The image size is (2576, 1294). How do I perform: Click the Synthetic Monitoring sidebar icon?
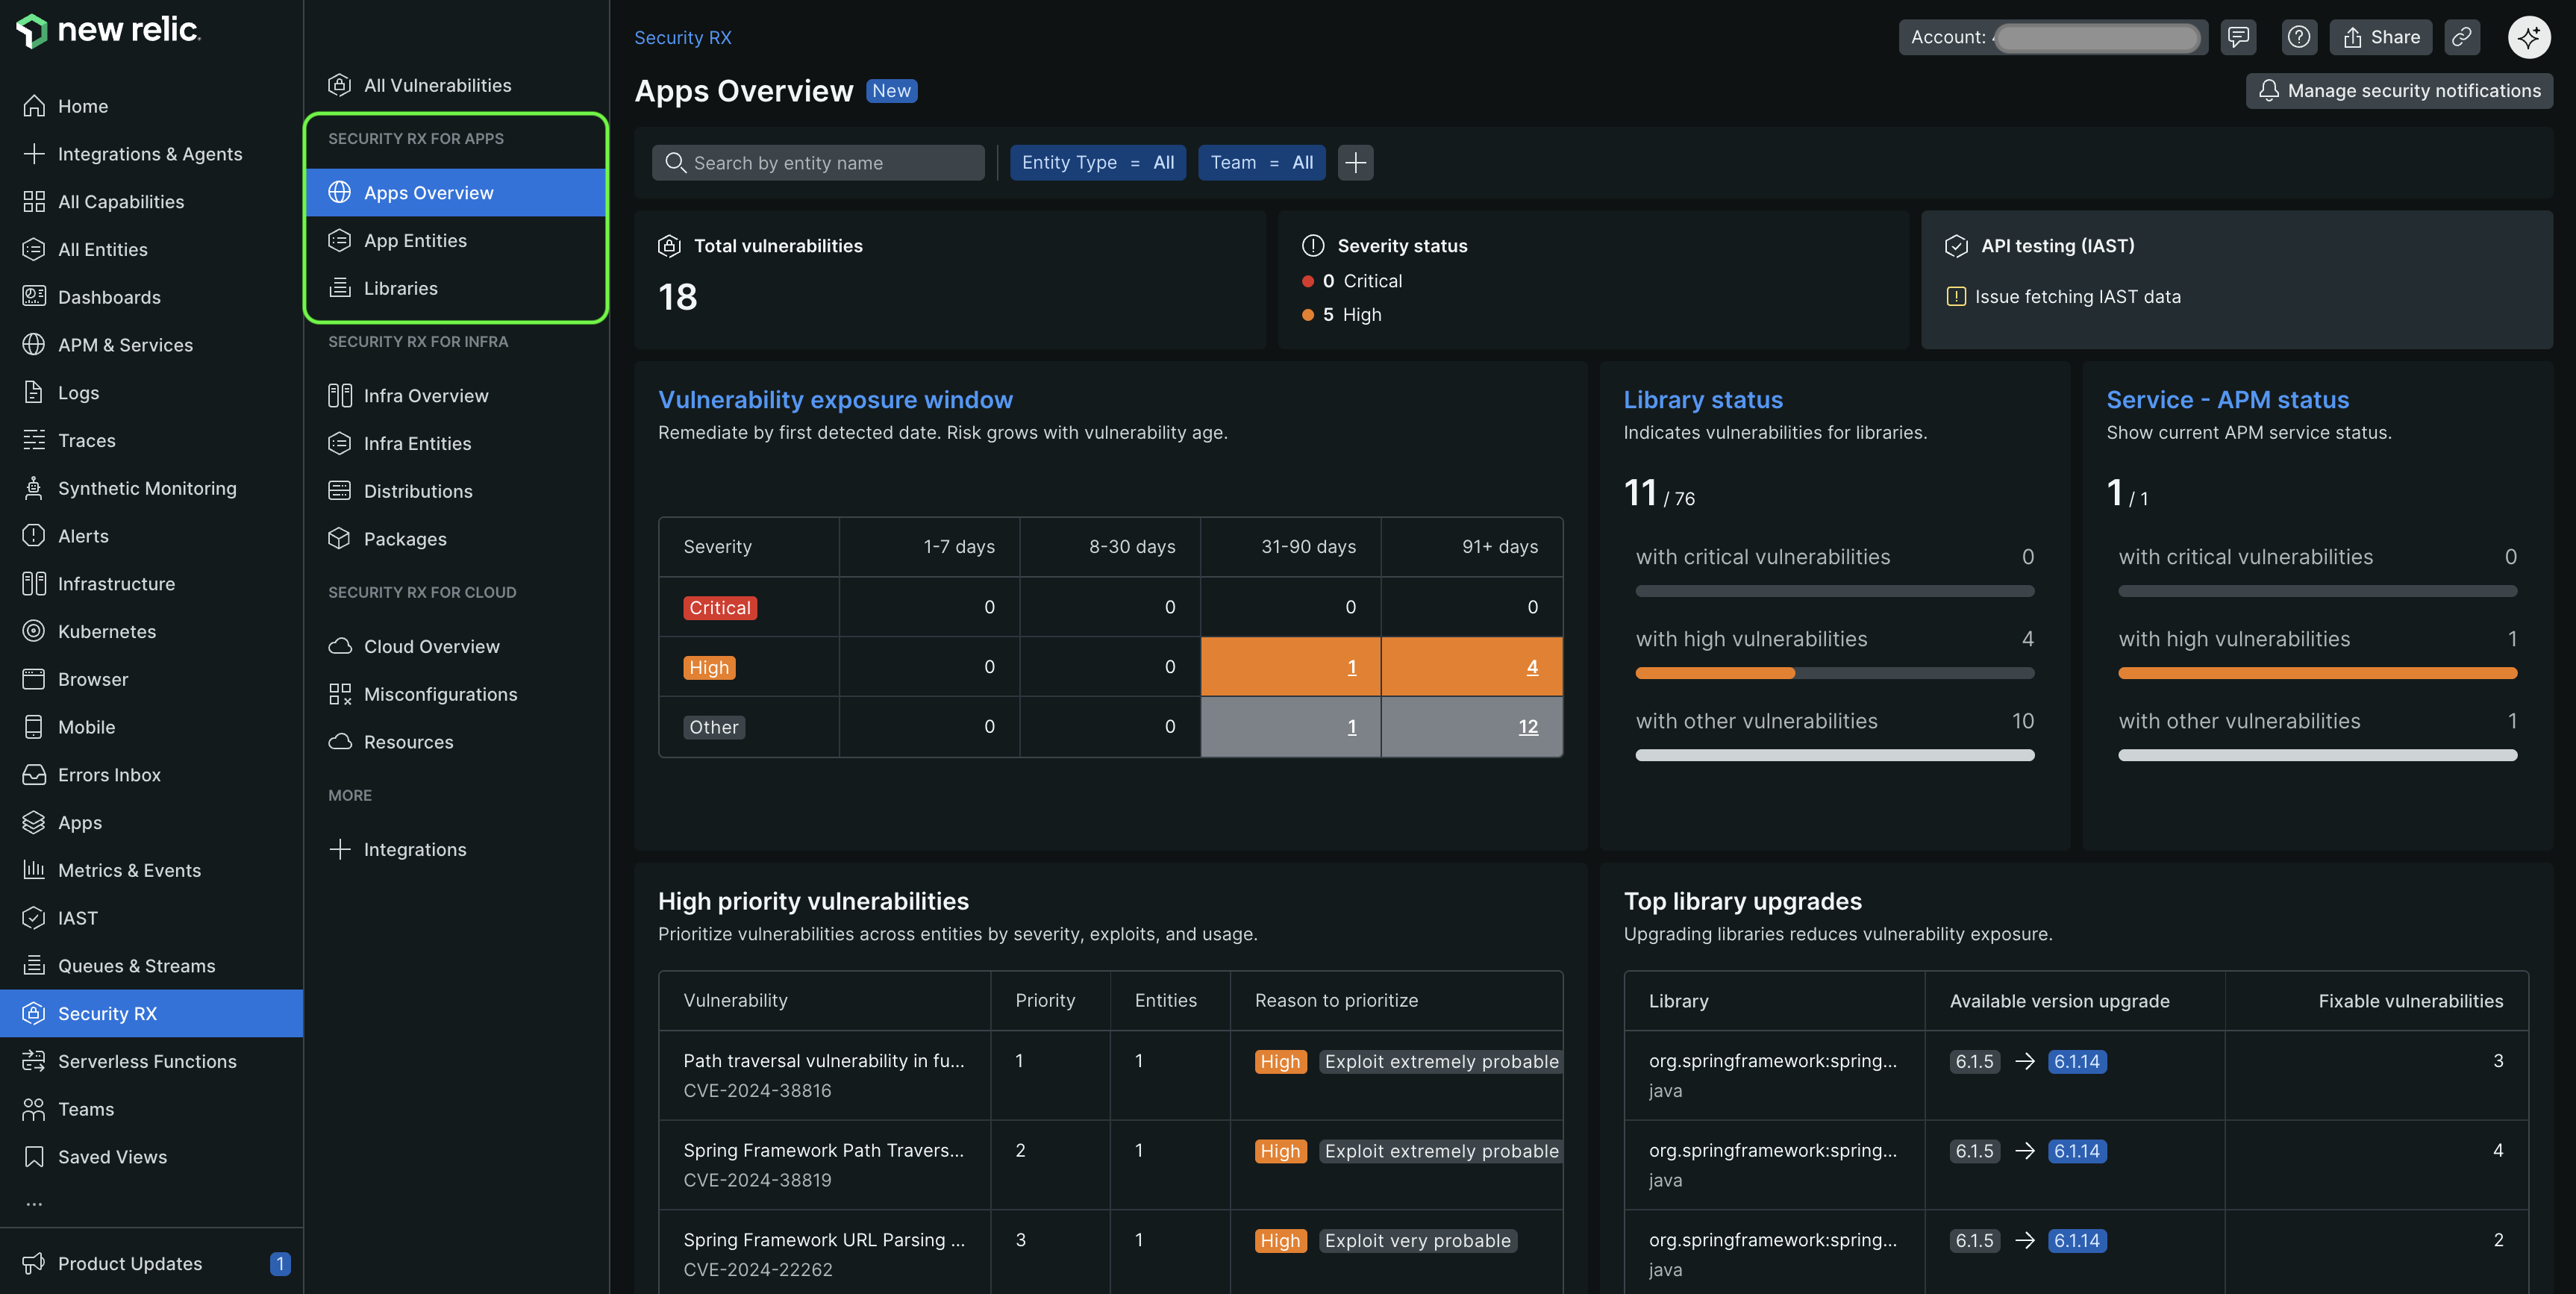tap(34, 488)
